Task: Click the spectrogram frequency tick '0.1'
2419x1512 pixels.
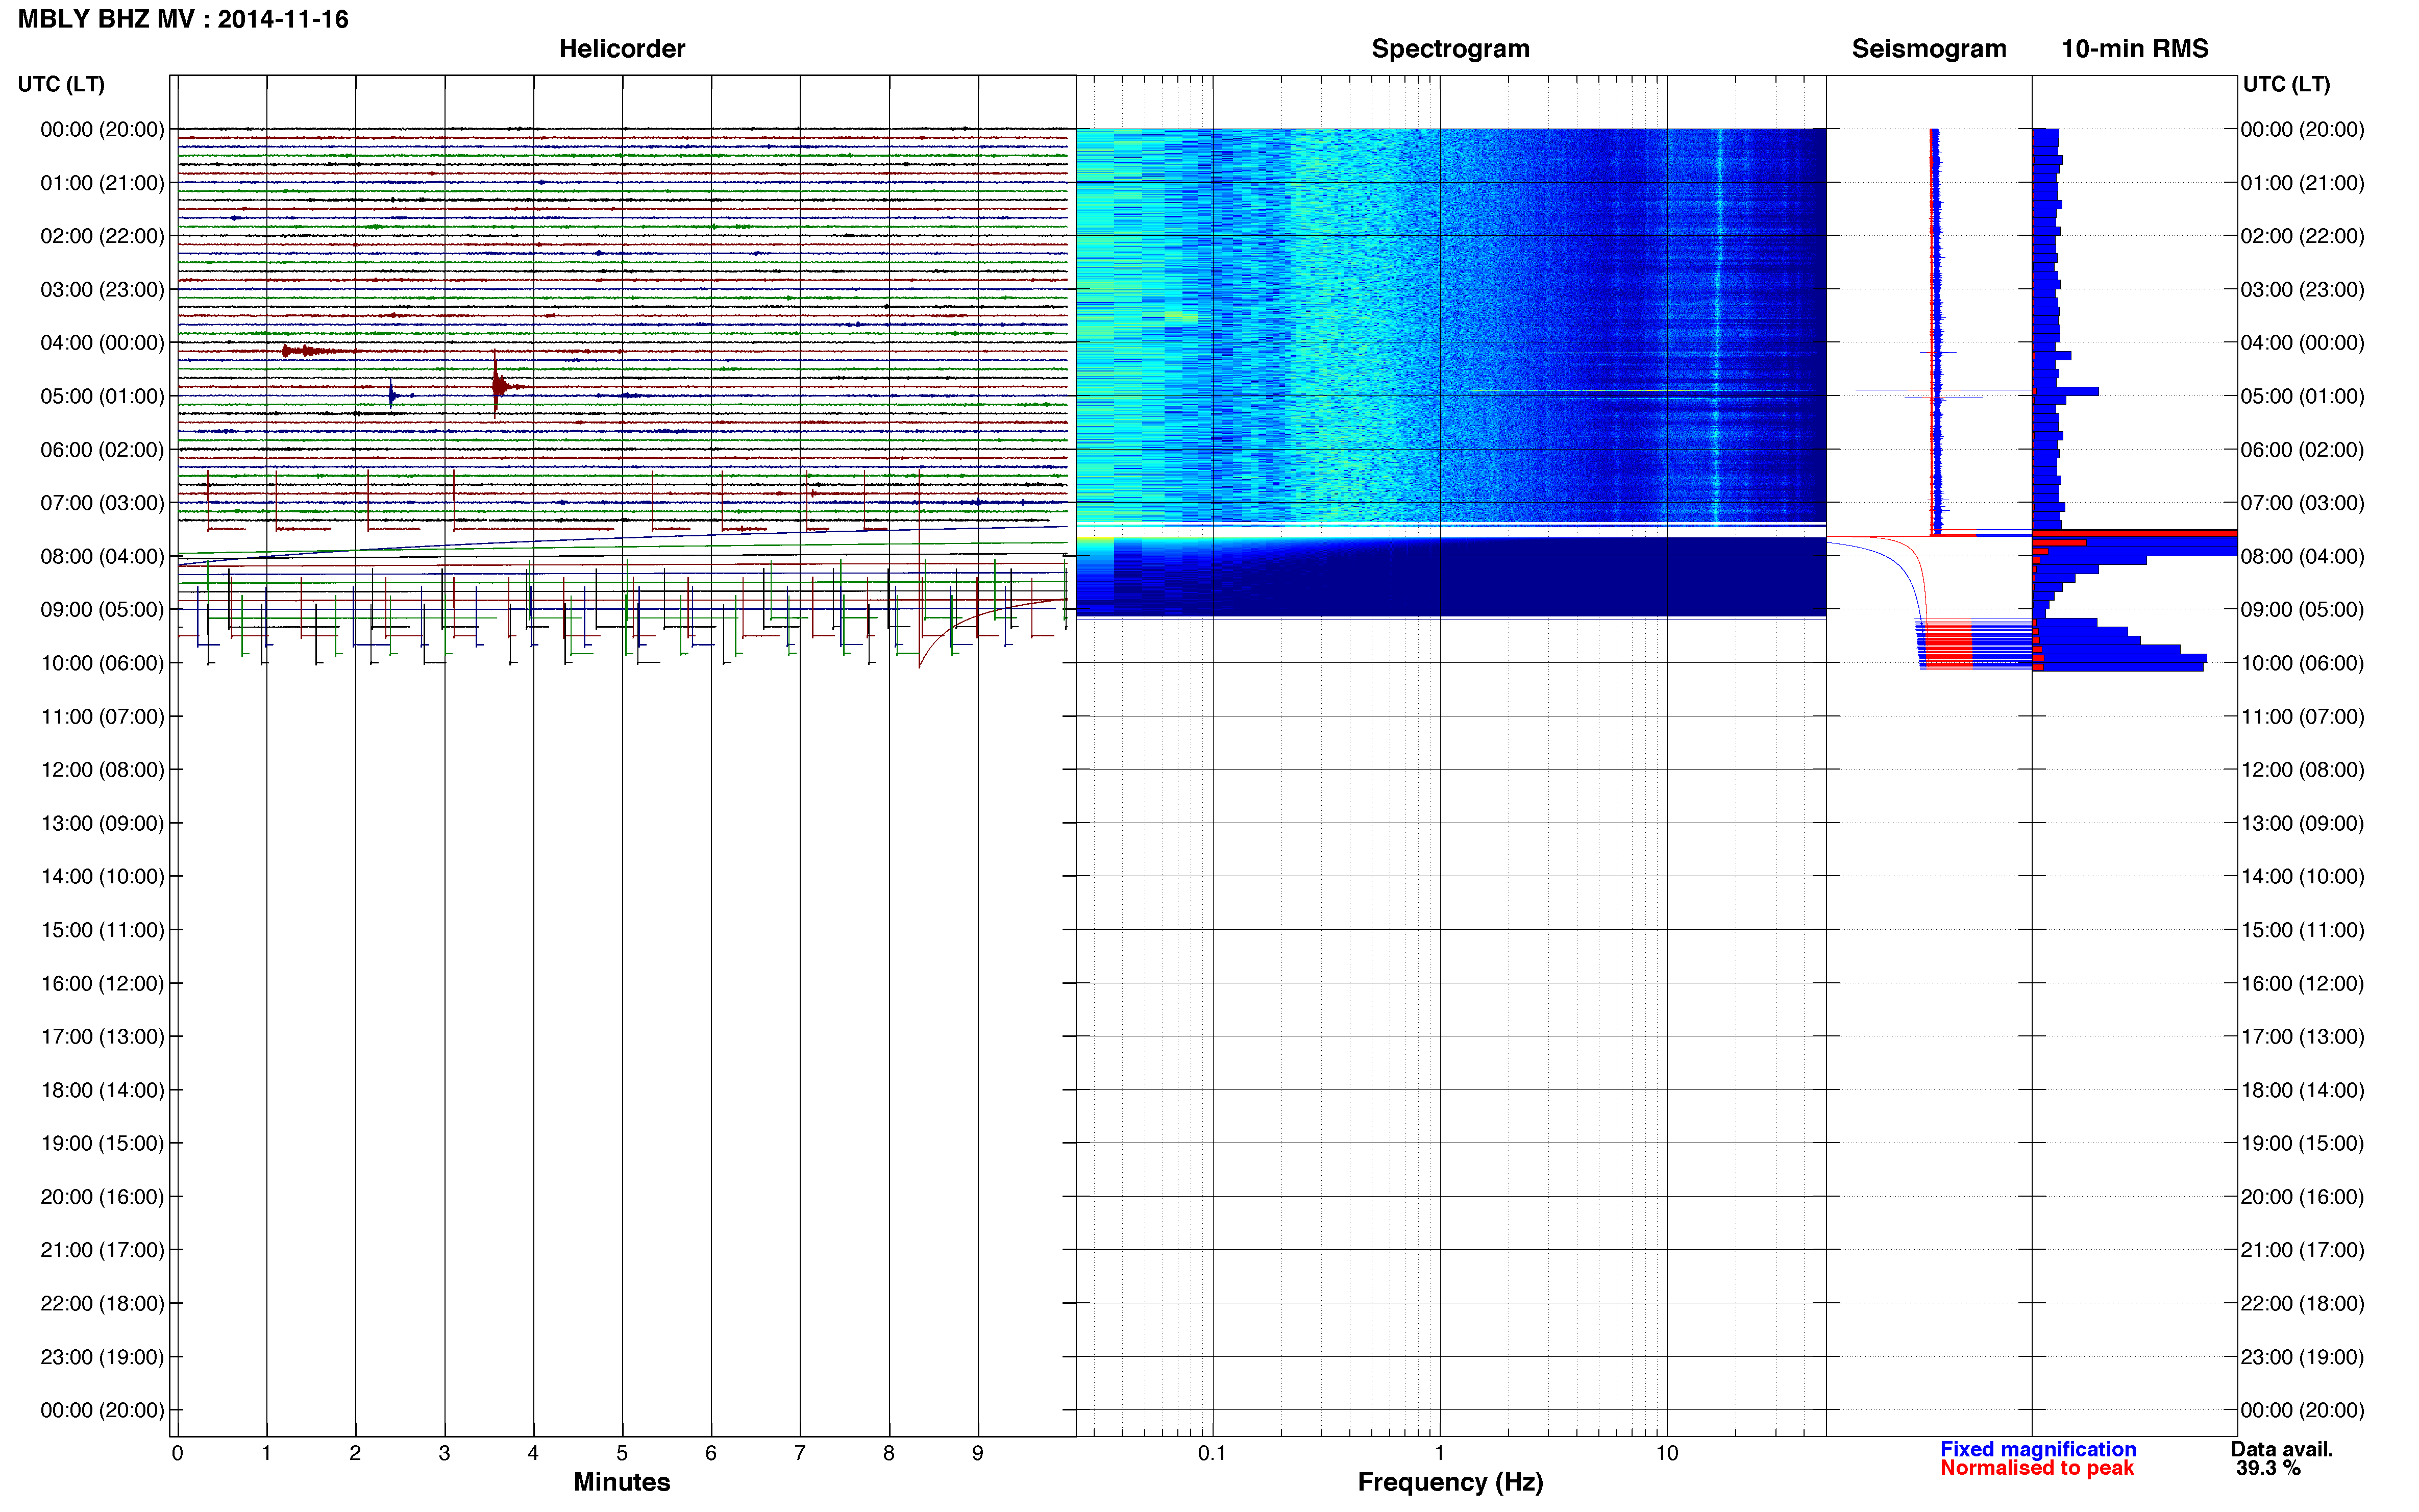Action: tap(1212, 1453)
